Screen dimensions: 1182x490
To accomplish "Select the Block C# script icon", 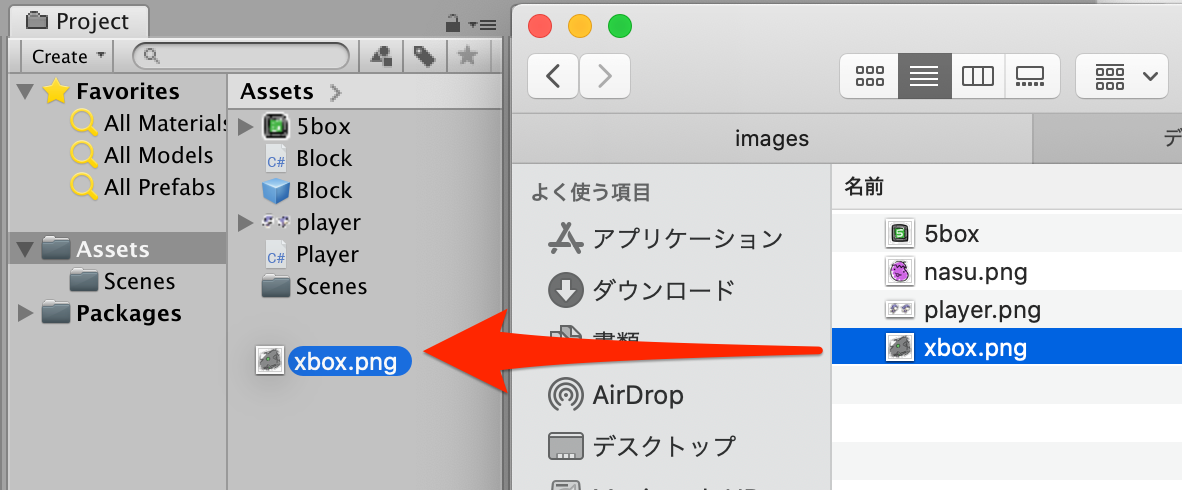I will tap(275, 158).
